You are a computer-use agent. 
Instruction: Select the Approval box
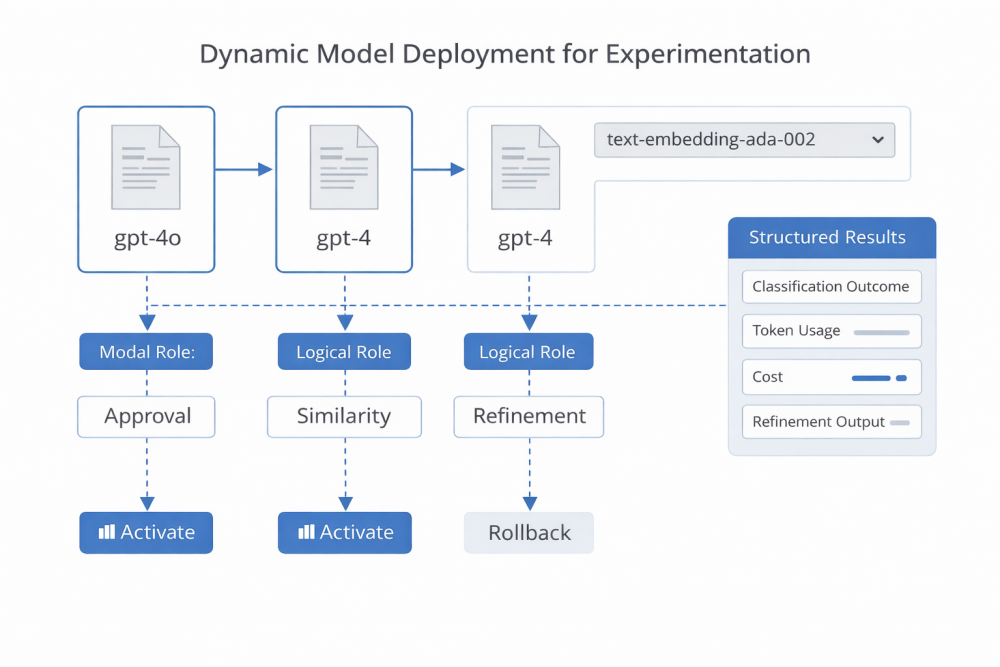point(146,416)
